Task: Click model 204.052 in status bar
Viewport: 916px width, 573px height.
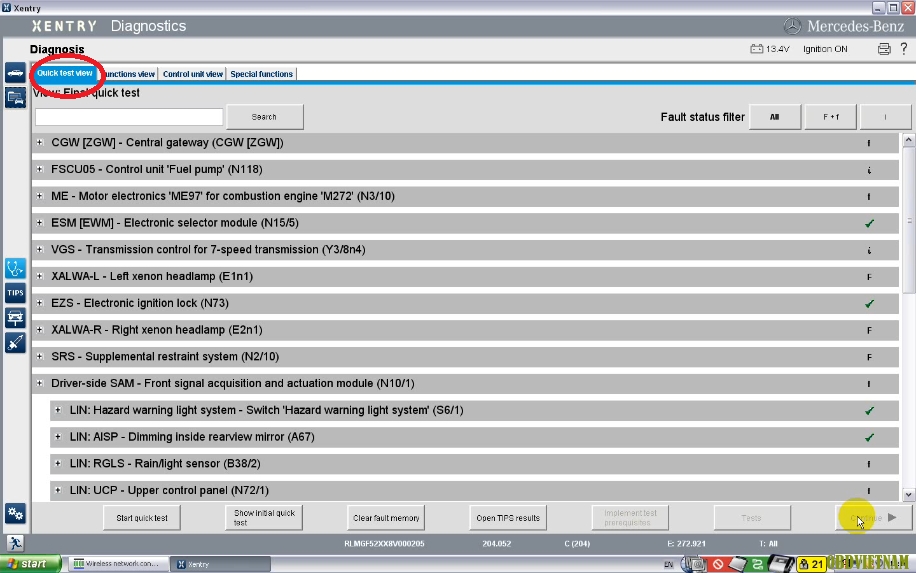Action: click(x=497, y=544)
